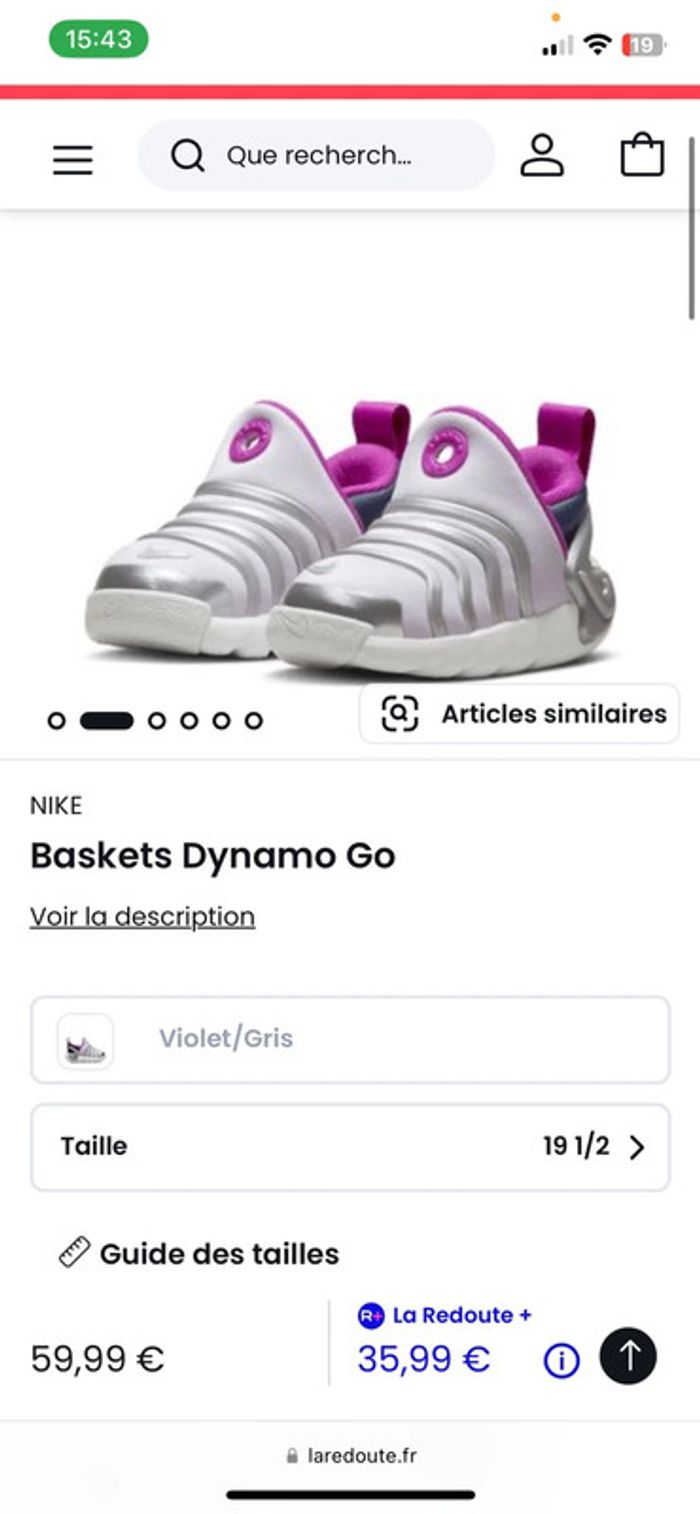Select the first image carousel dot
700x1514 pixels.
57,720
